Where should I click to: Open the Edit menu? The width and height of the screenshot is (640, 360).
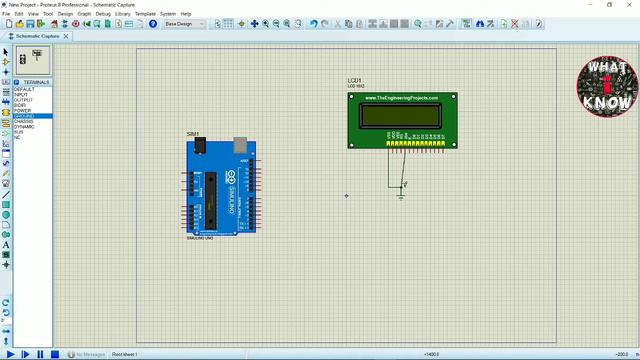(19, 14)
